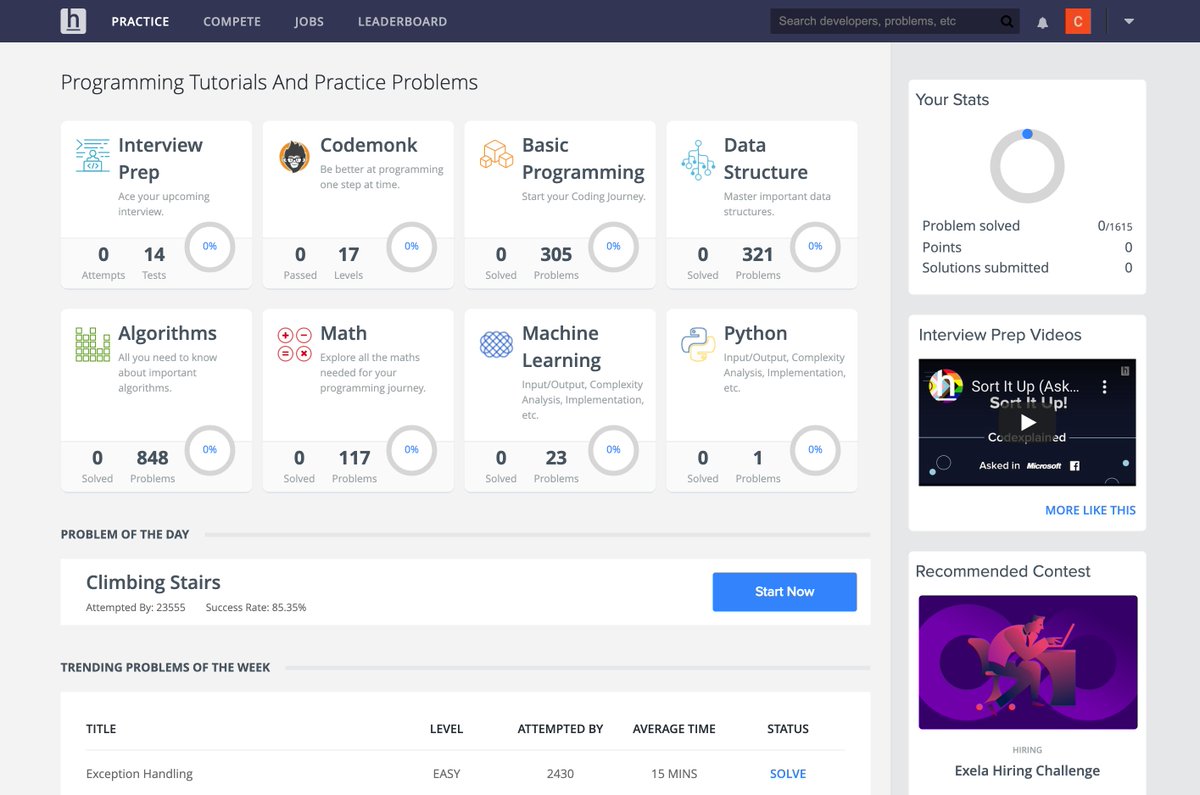
Task: Select the Practice tab
Action: 140,21
